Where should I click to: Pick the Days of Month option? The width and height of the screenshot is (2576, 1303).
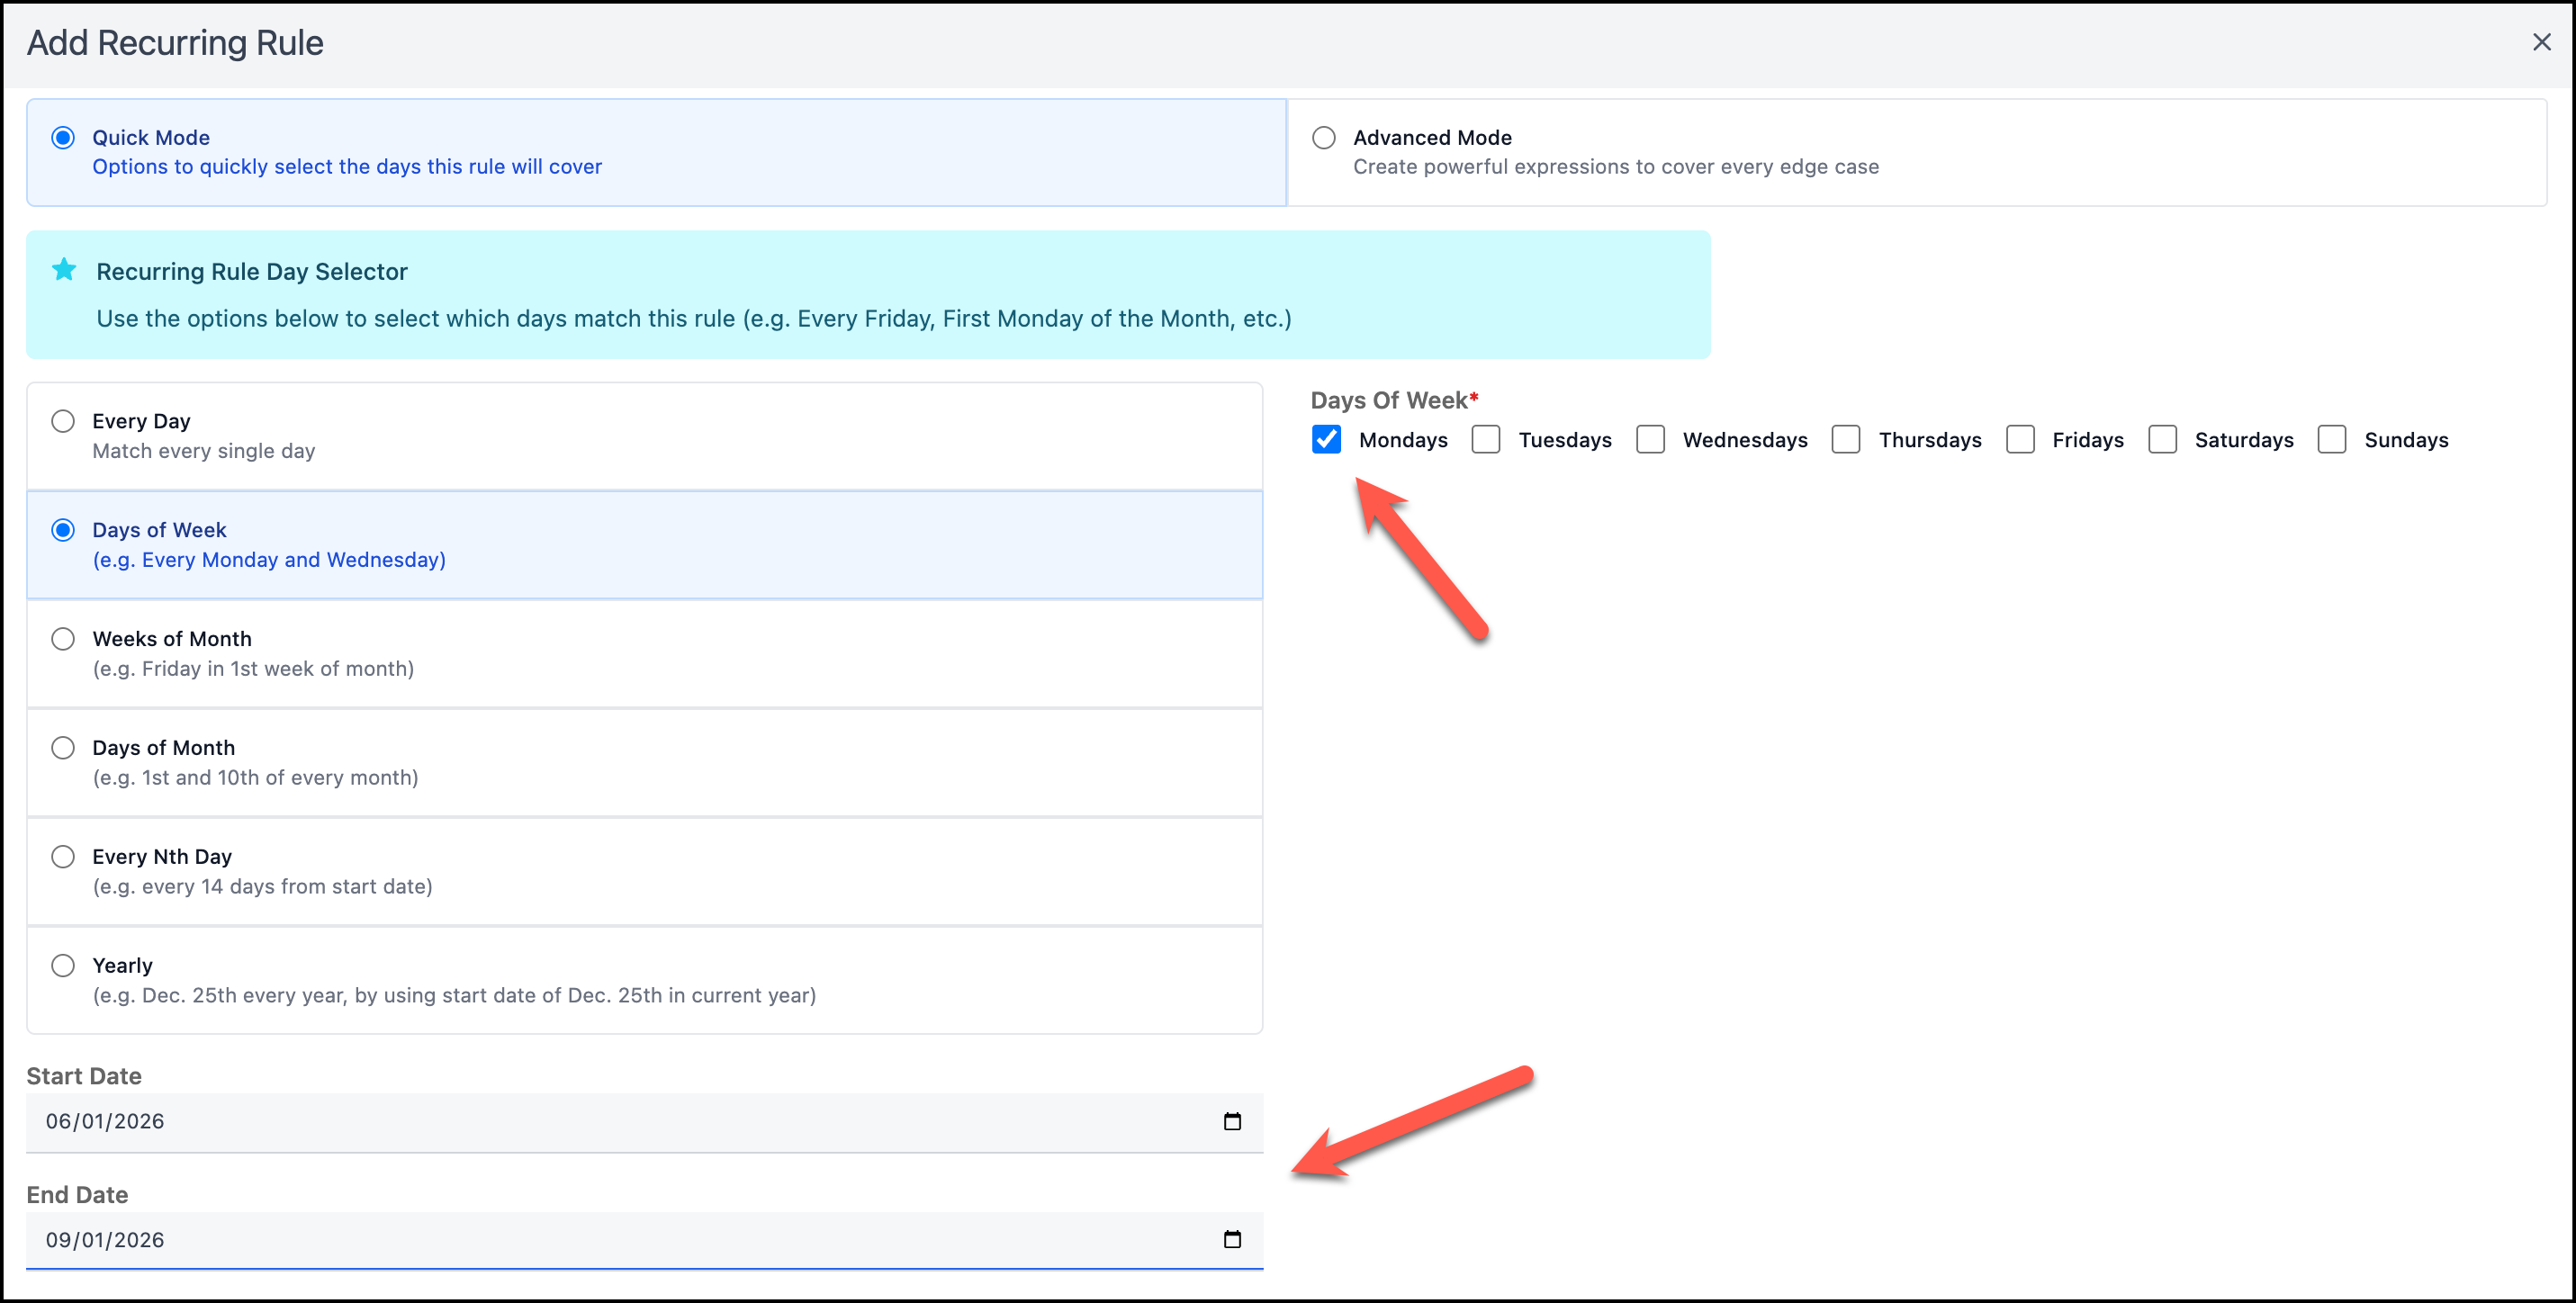(63, 748)
